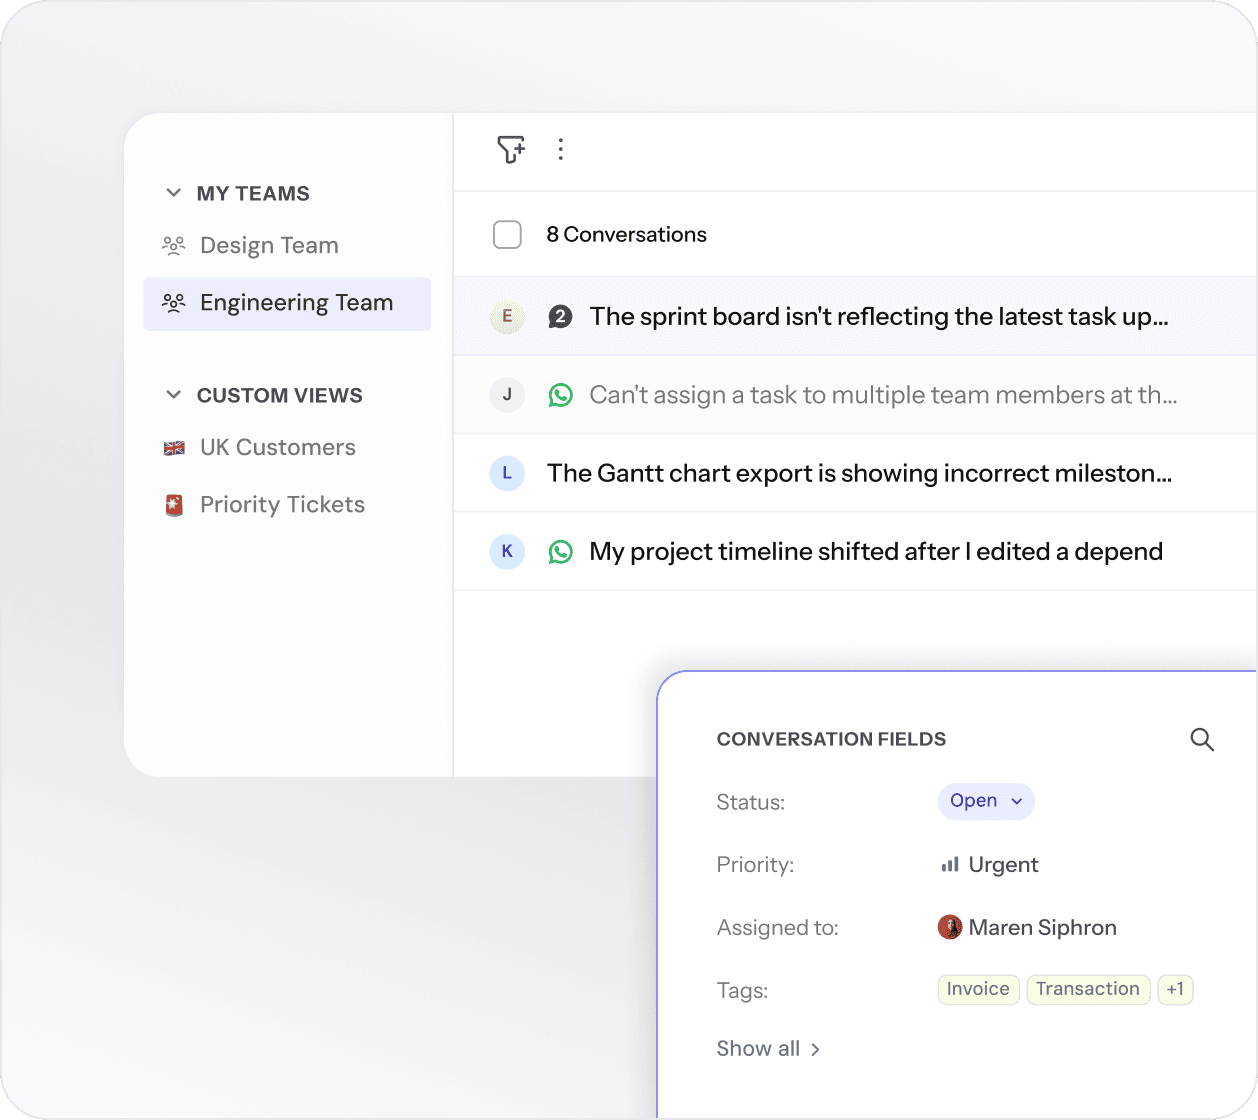
Task: Open the sprint board conversation
Action: pyautogui.click(x=856, y=316)
